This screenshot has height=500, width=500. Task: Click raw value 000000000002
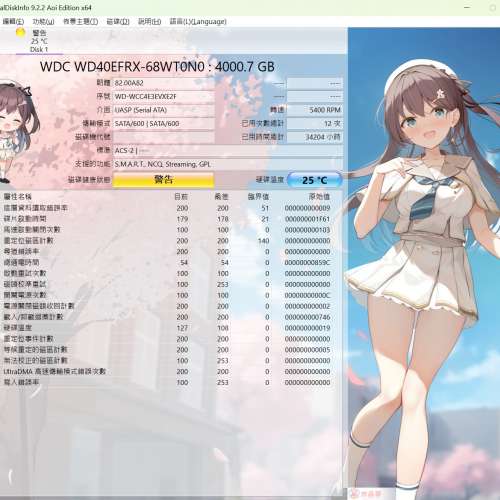307,306
